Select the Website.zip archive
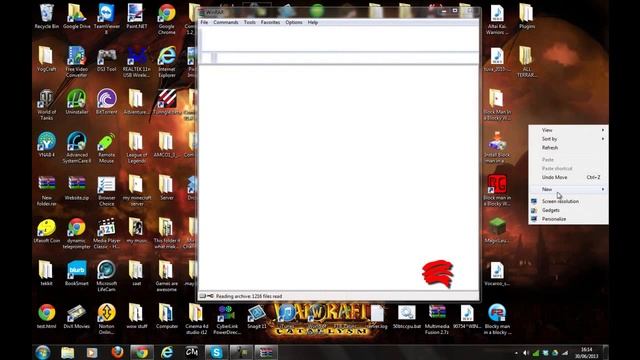 77,188
